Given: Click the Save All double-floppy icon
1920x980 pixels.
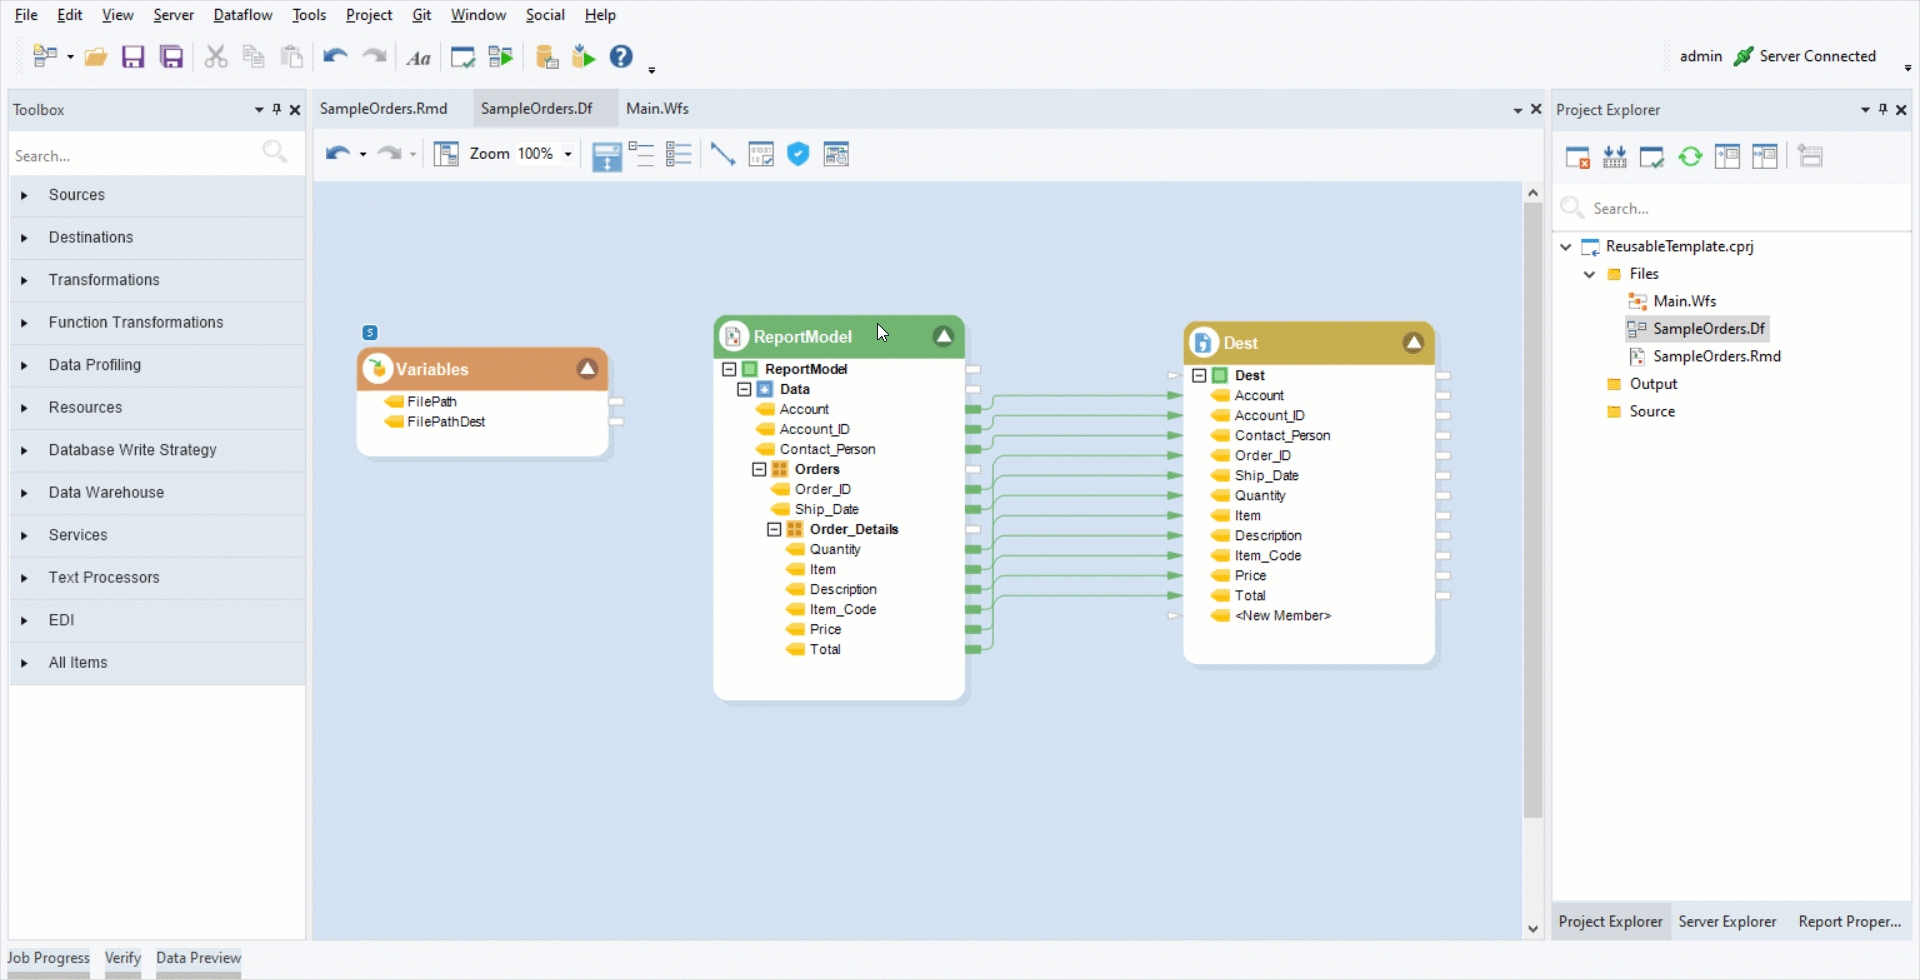Looking at the screenshot, I should pyautogui.click(x=172, y=57).
